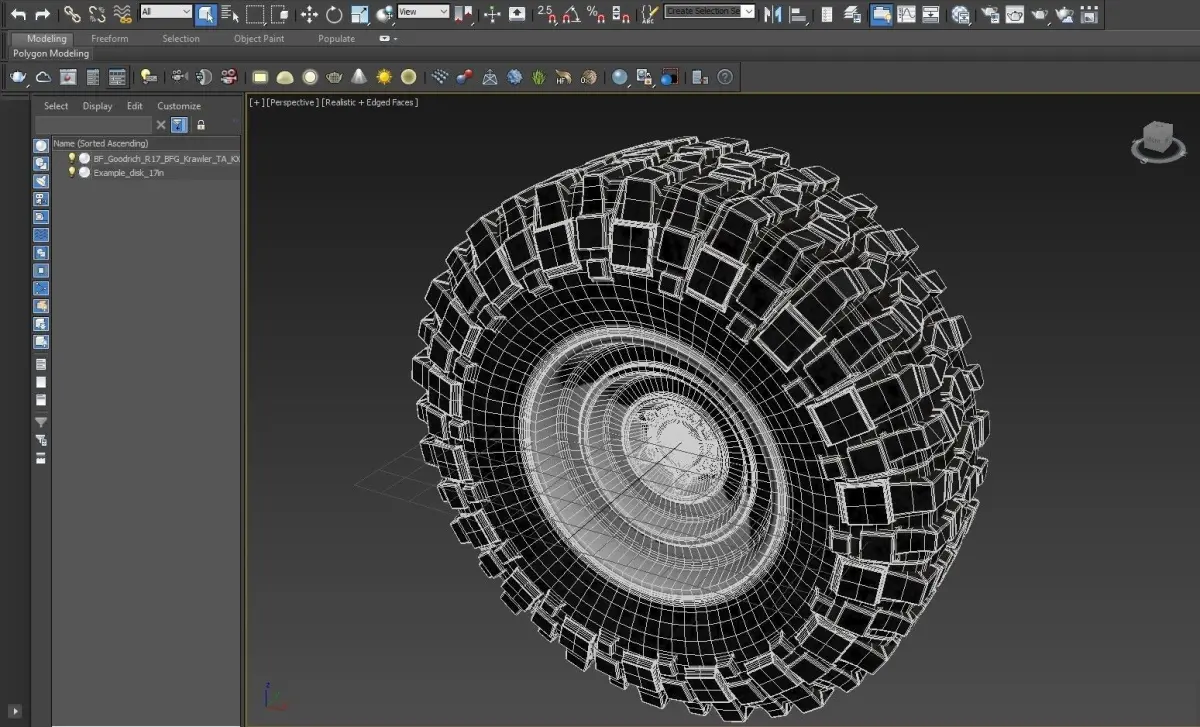The height and width of the screenshot is (727, 1200).
Task: Toggle Keyboard Shortcut Override button
Action: 516,14
